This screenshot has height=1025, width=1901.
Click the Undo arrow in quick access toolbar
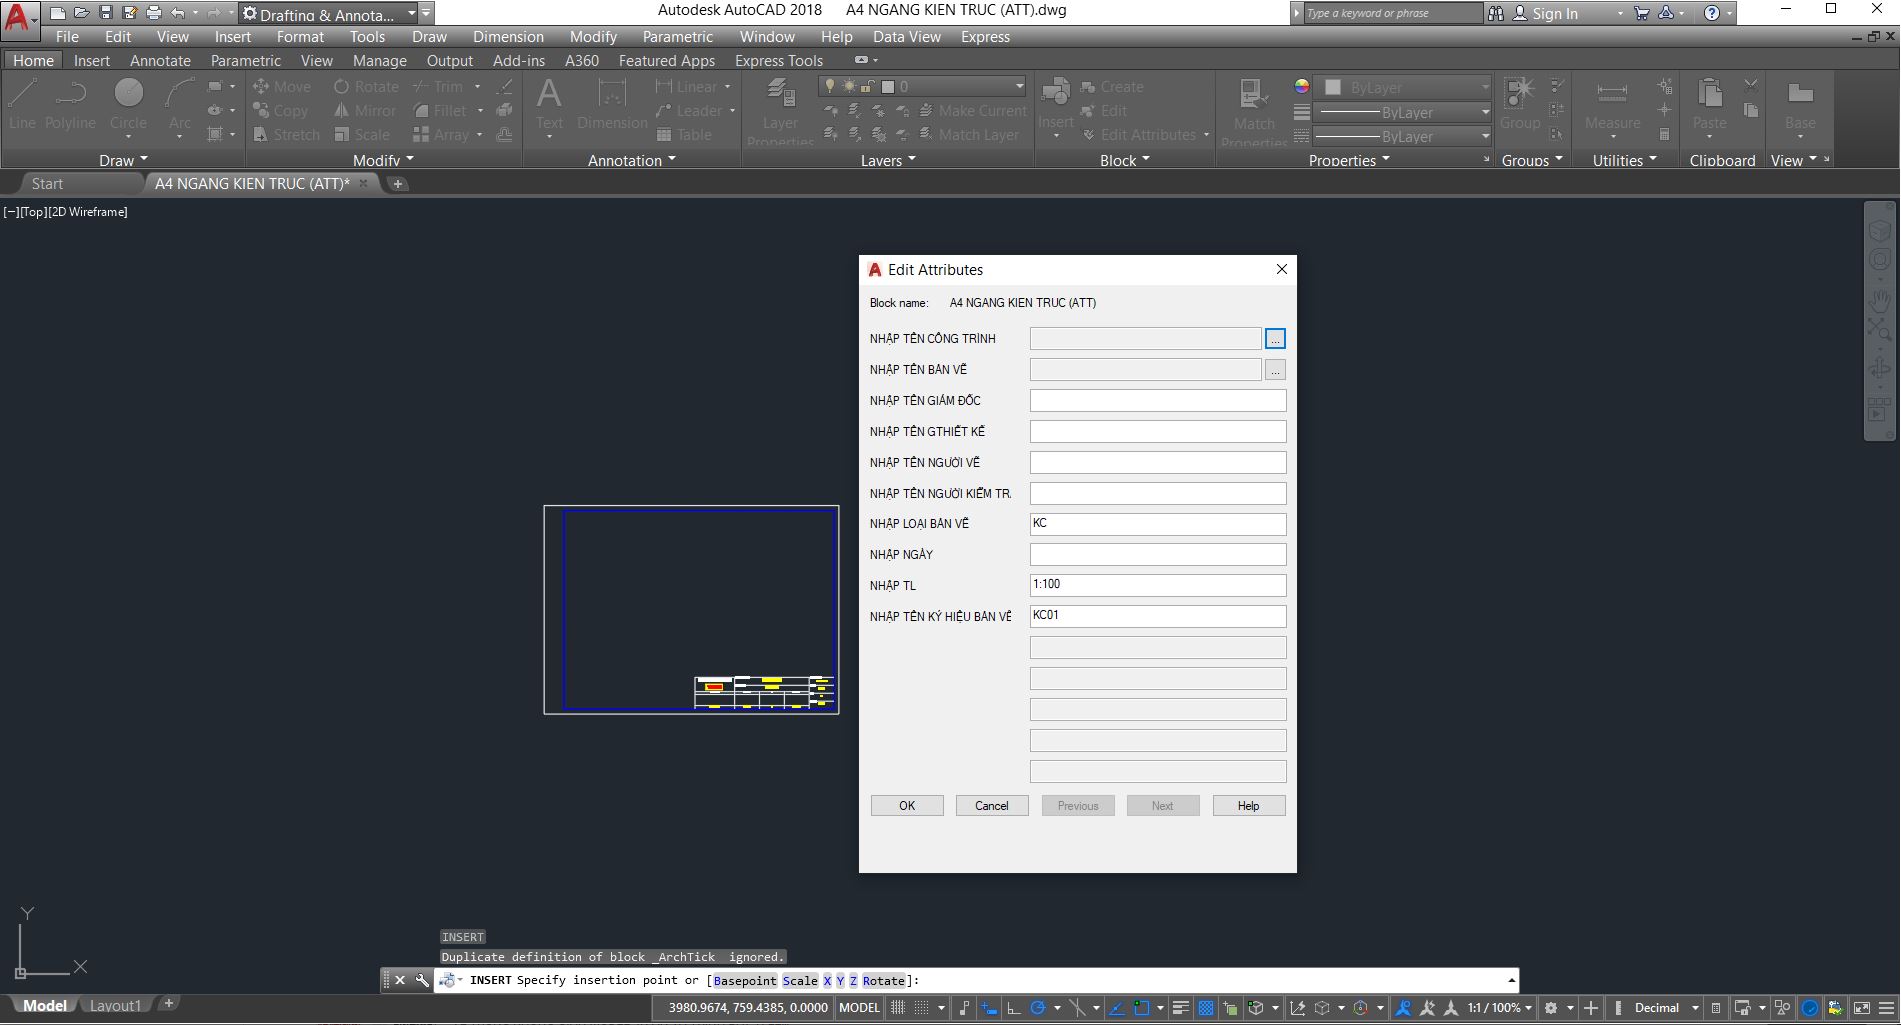click(177, 13)
